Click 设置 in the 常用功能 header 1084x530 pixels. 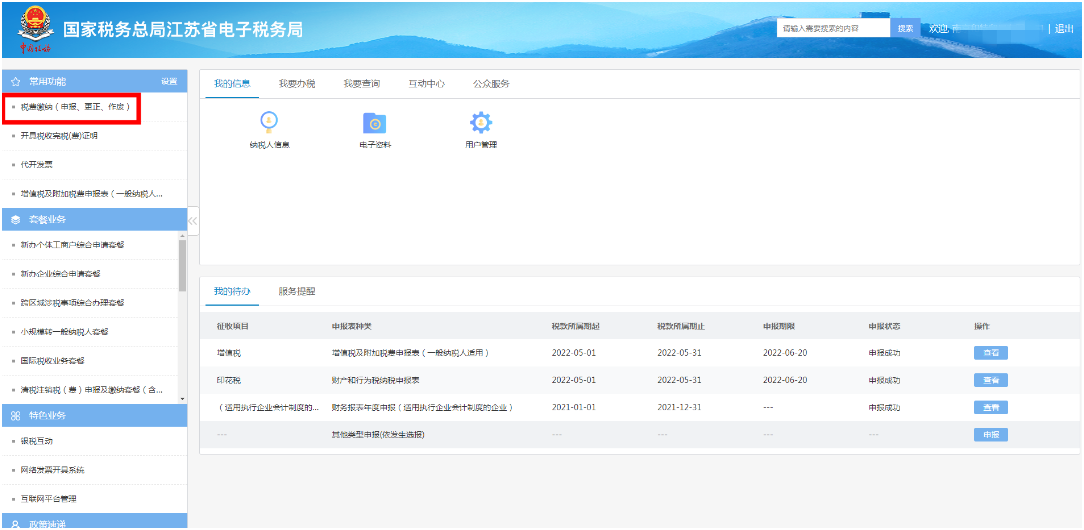(169, 81)
